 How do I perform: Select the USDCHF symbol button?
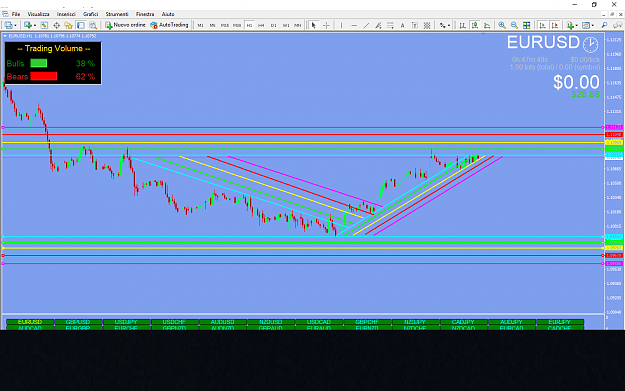175,322
